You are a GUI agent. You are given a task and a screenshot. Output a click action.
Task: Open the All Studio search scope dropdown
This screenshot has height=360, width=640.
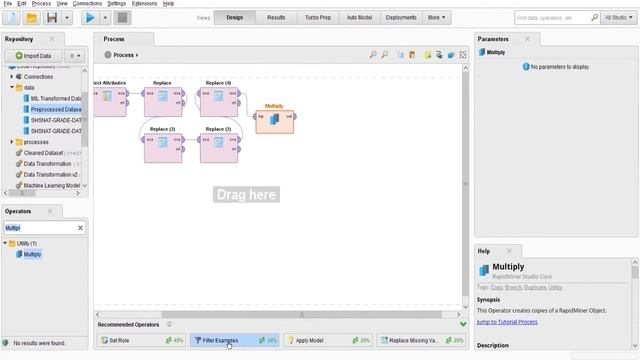619,18
